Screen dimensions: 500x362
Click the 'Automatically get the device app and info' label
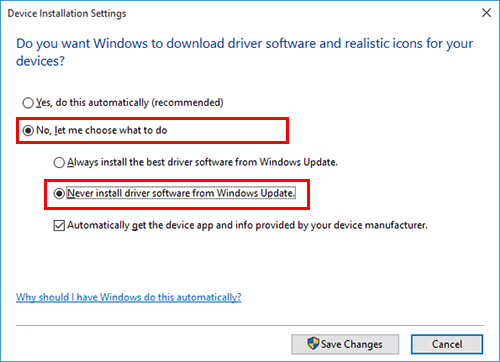click(x=247, y=226)
